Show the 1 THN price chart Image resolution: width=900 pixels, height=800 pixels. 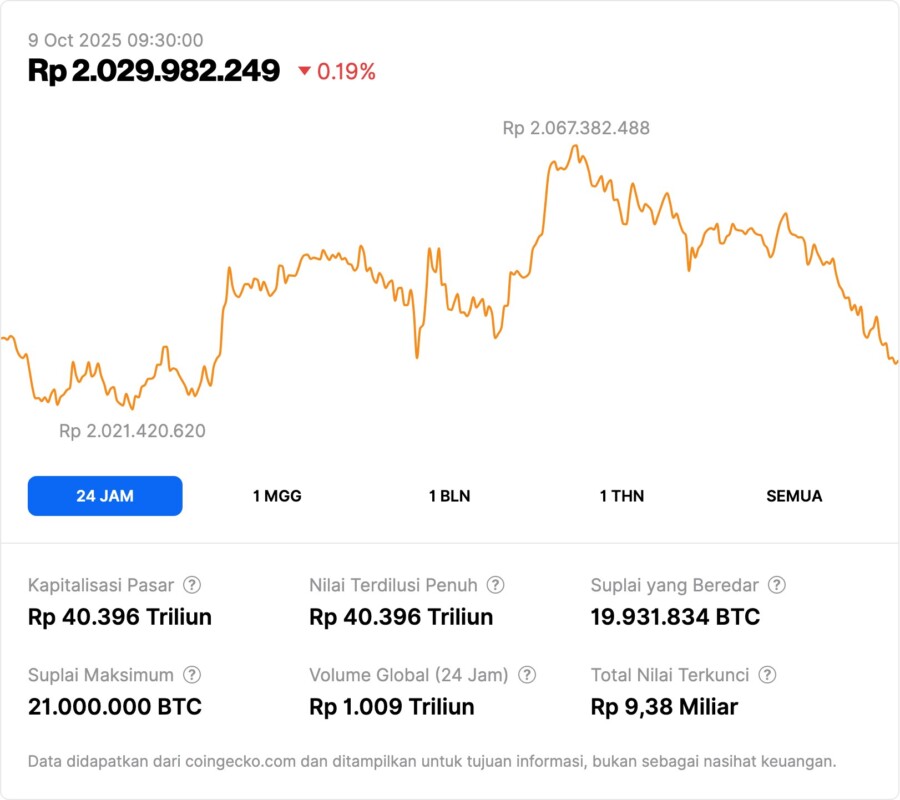pyautogui.click(x=622, y=496)
